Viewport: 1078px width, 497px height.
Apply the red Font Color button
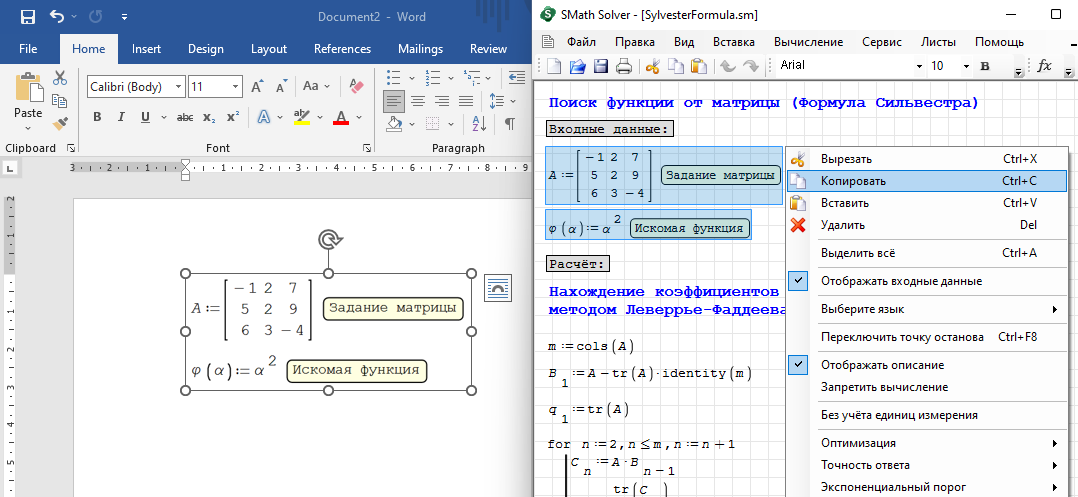pyautogui.click(x=342, y=118)
